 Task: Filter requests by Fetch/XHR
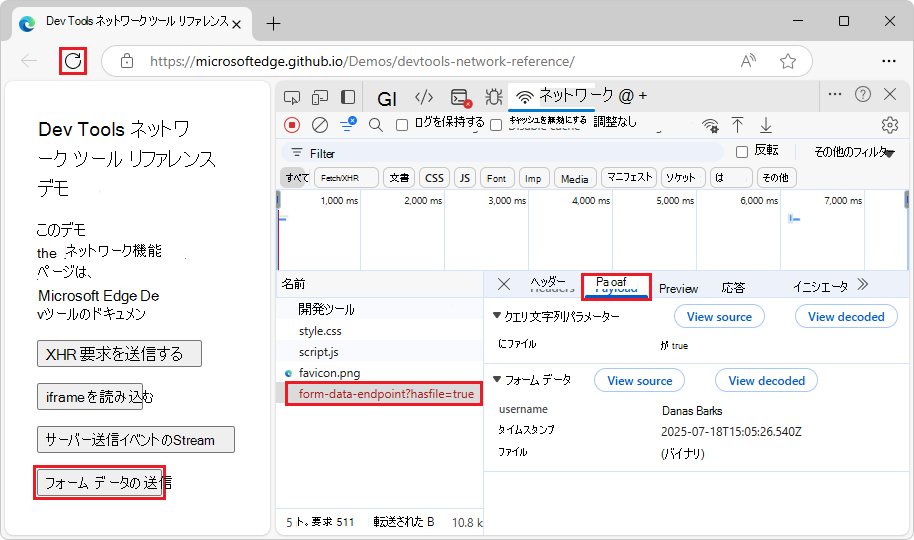pyautogui.click(x=346, y=178)
